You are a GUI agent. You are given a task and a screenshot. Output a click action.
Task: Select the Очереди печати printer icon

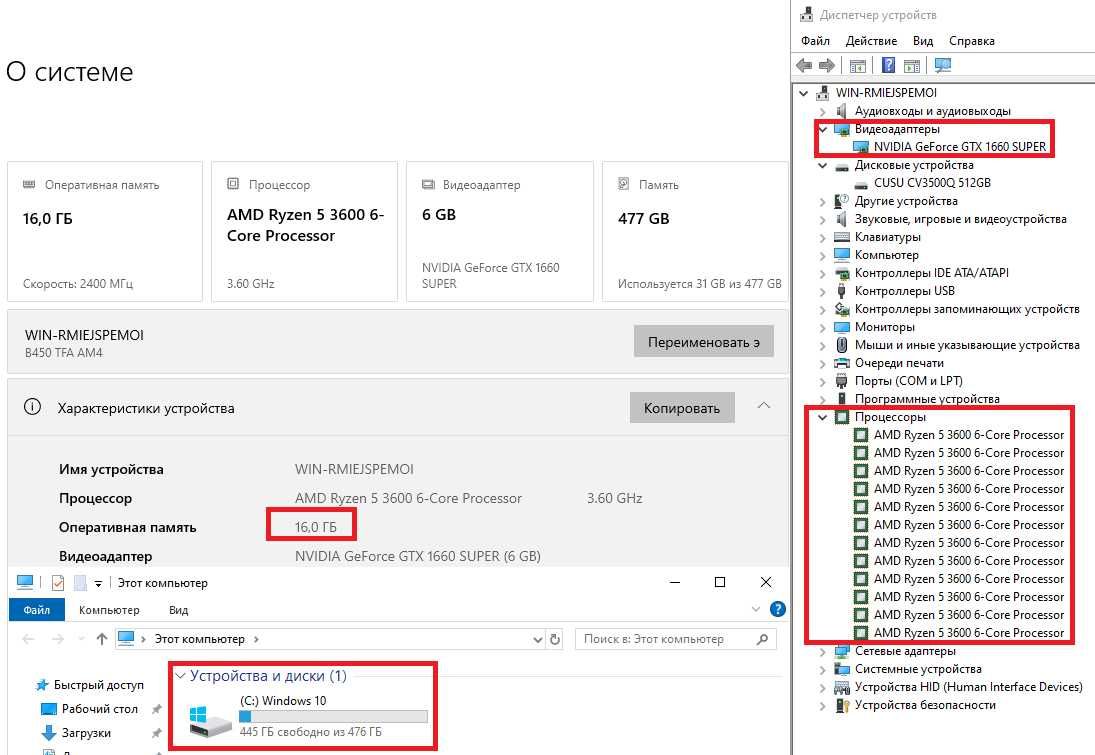point(842,363)
